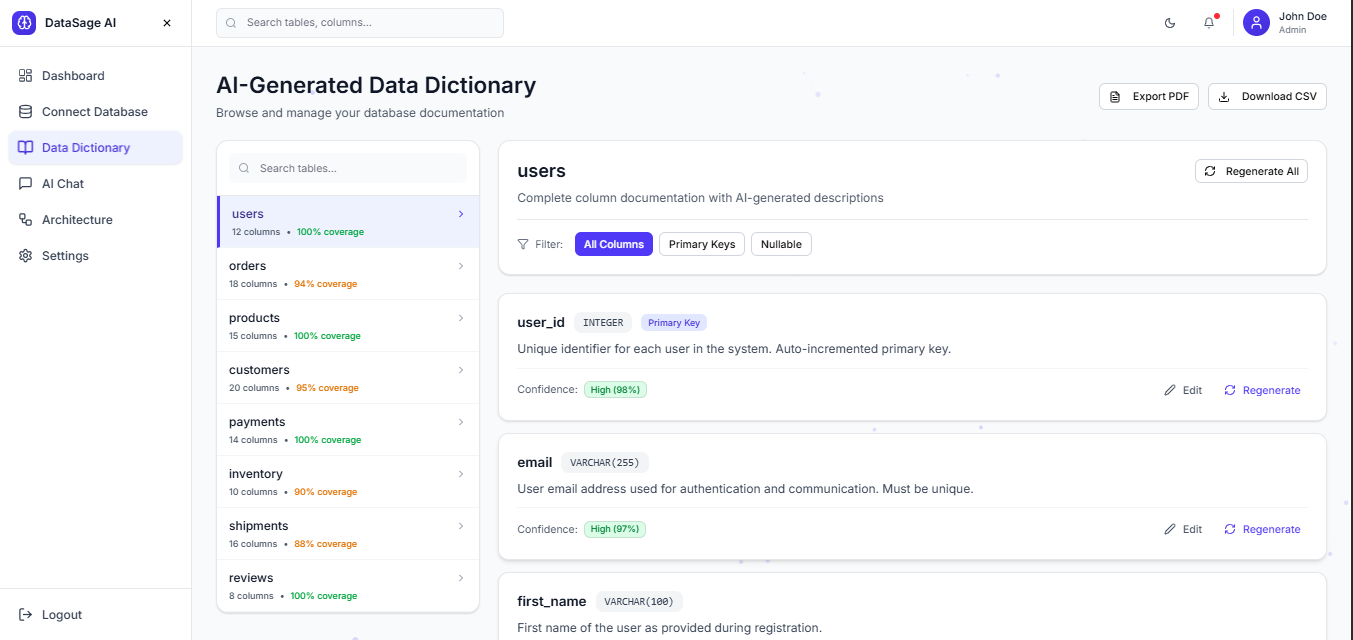Select the payments table name
1353x640 pixels.
[x=257, y=422]
